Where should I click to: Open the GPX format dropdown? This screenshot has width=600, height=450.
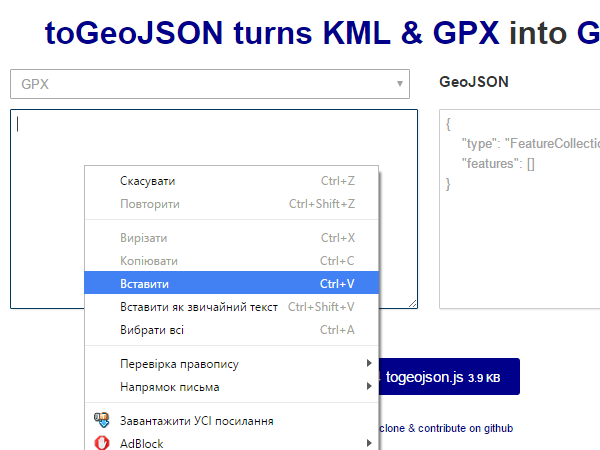pos(210,84)
